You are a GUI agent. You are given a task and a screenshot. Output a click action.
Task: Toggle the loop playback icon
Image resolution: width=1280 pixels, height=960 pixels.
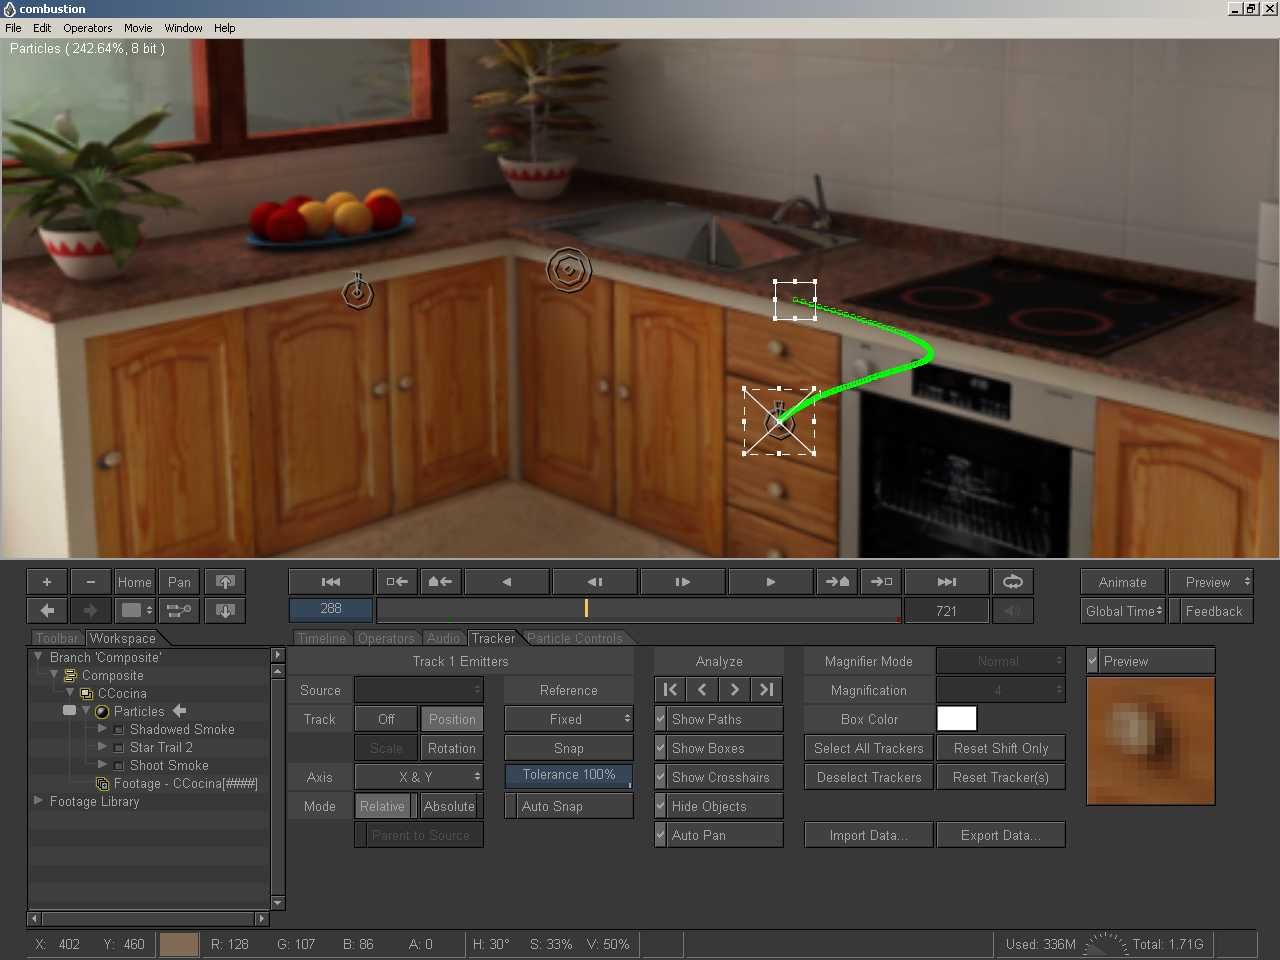point(1013,582)
